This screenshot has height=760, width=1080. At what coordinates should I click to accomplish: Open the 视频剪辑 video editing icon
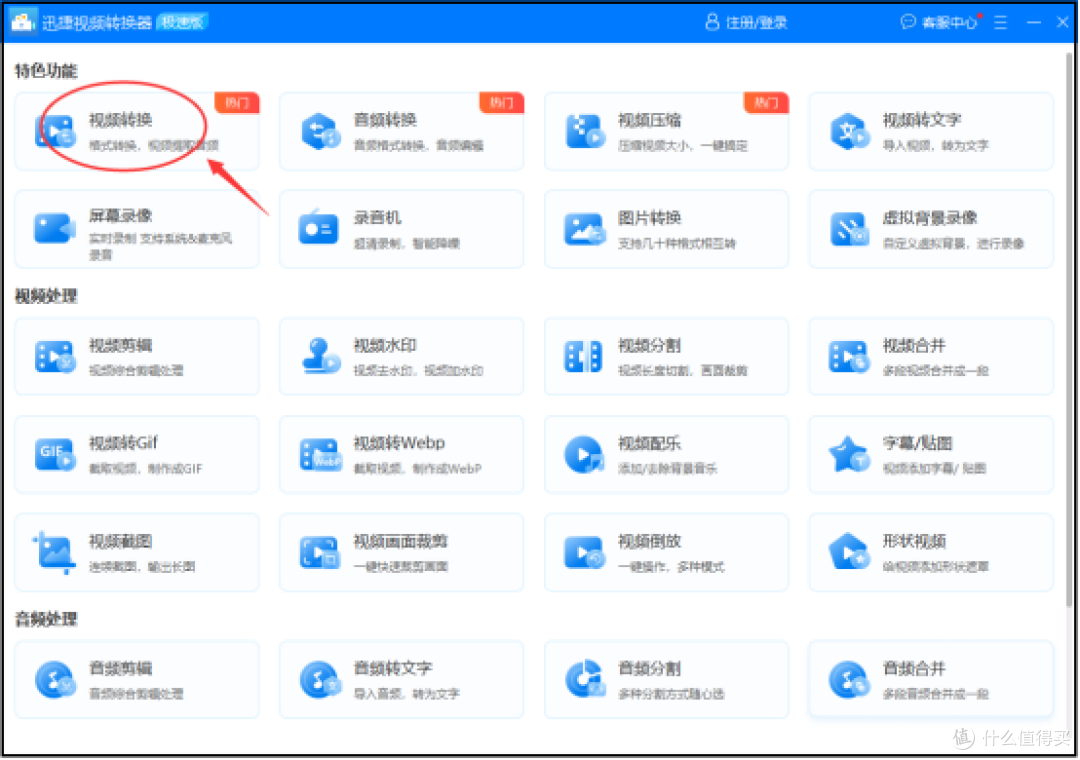[54, 356]
